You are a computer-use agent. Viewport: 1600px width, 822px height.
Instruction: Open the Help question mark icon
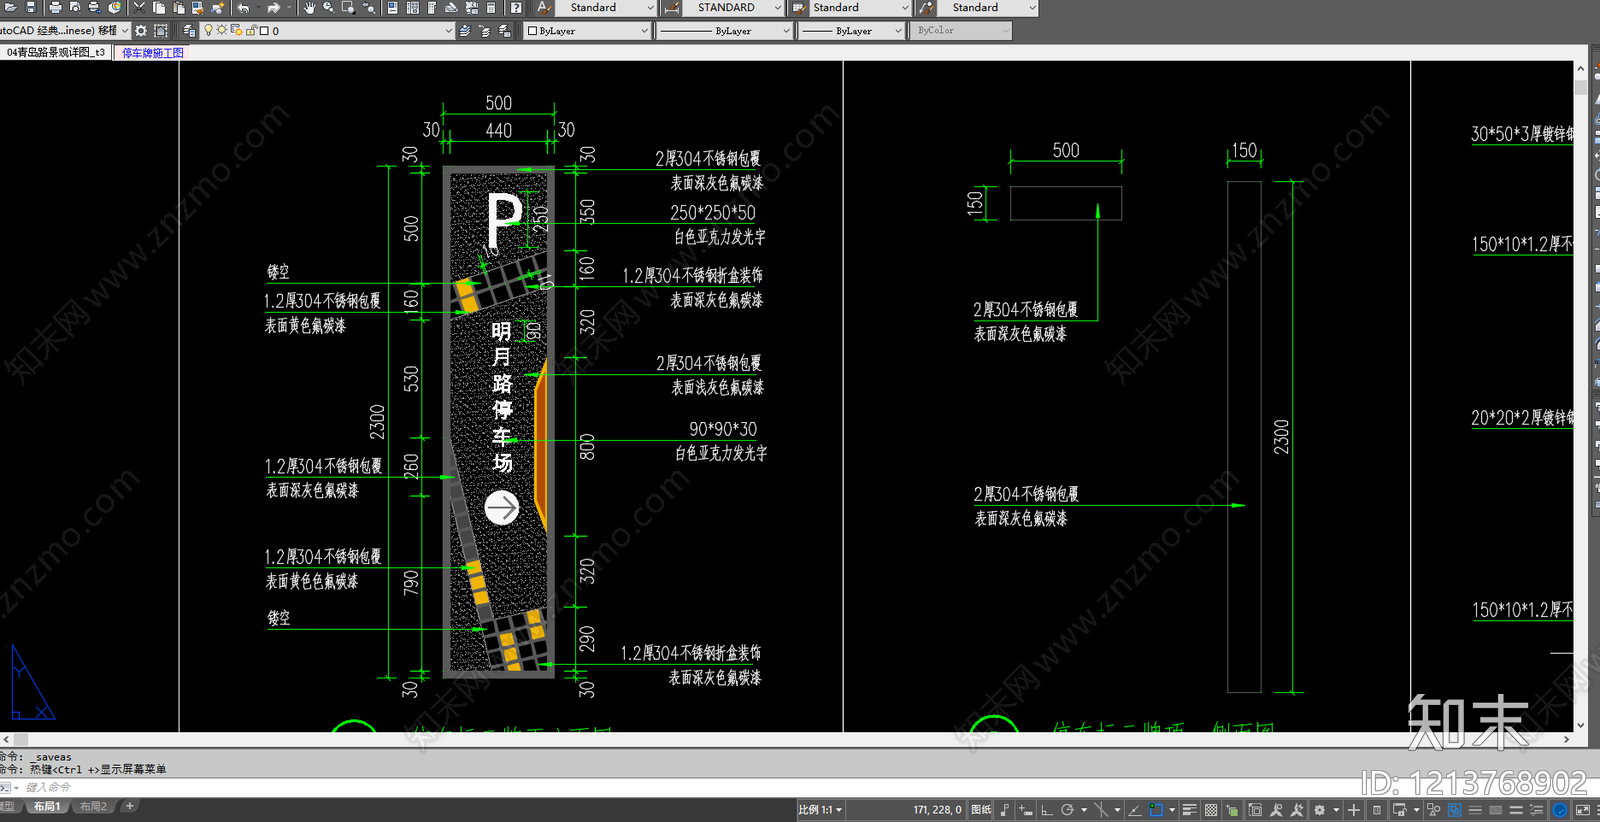click(516, 7)
